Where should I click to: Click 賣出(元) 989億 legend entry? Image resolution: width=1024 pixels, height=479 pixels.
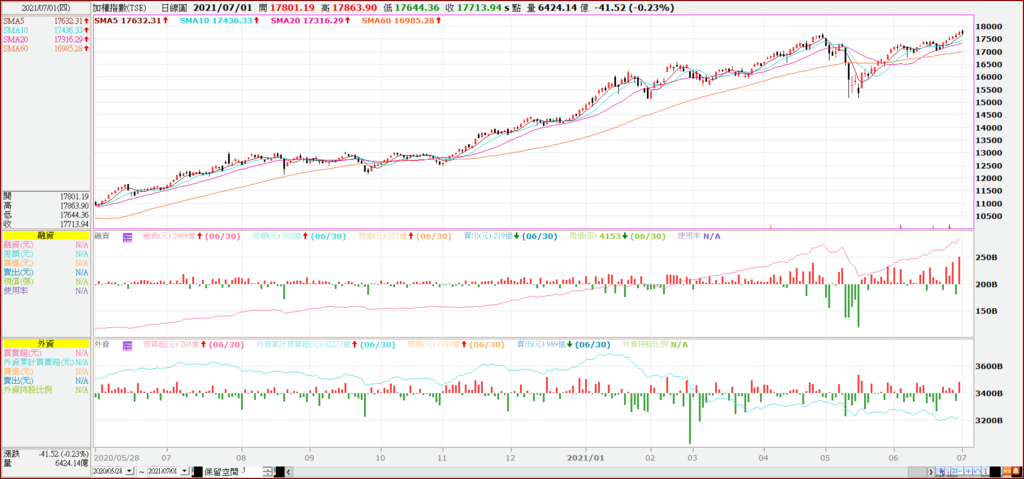pos(564,344)
